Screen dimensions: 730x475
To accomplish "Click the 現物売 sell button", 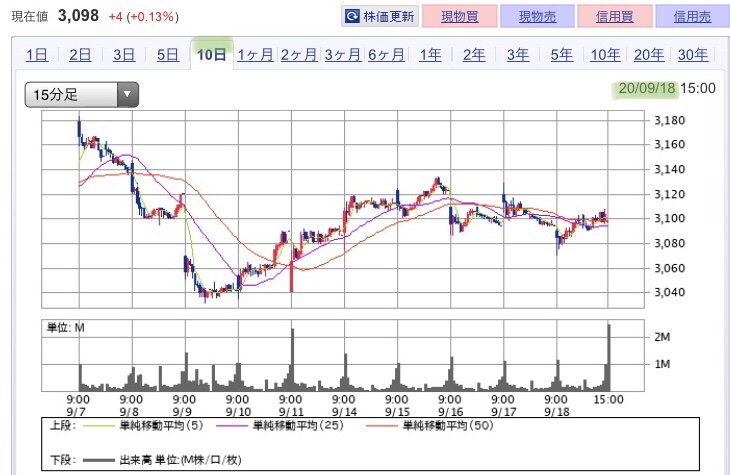I will 537,16.
